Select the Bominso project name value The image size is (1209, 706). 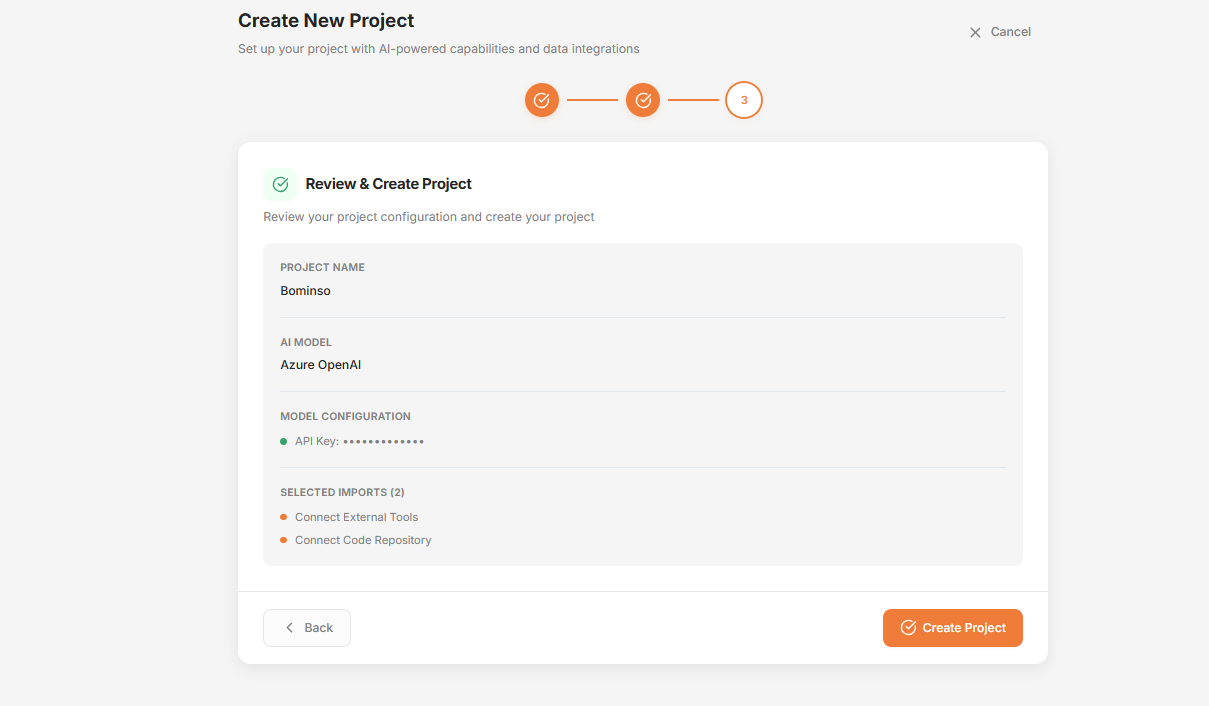coord(305,291)
